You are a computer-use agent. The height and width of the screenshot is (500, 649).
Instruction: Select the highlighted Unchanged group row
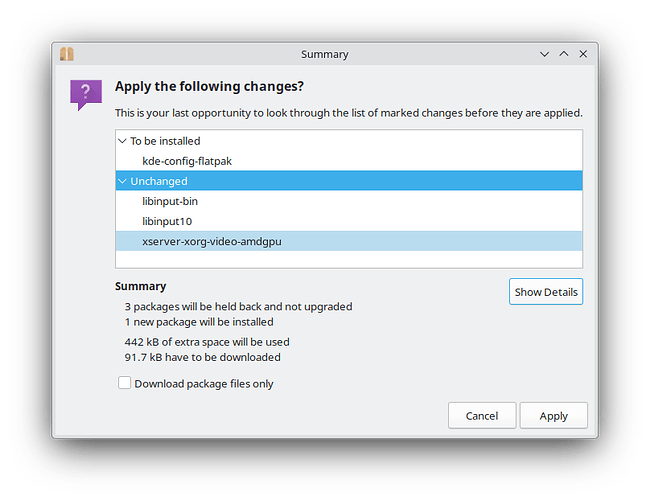tap(350, 181)
